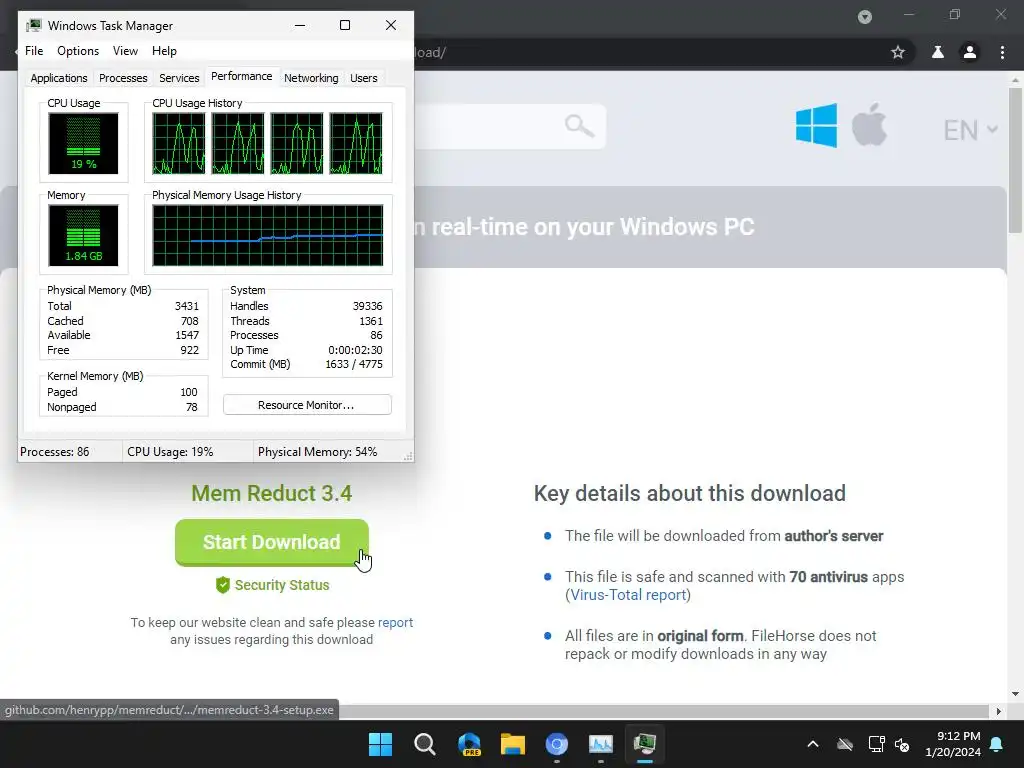Open the notification bell icon

[x=997, y=744]
